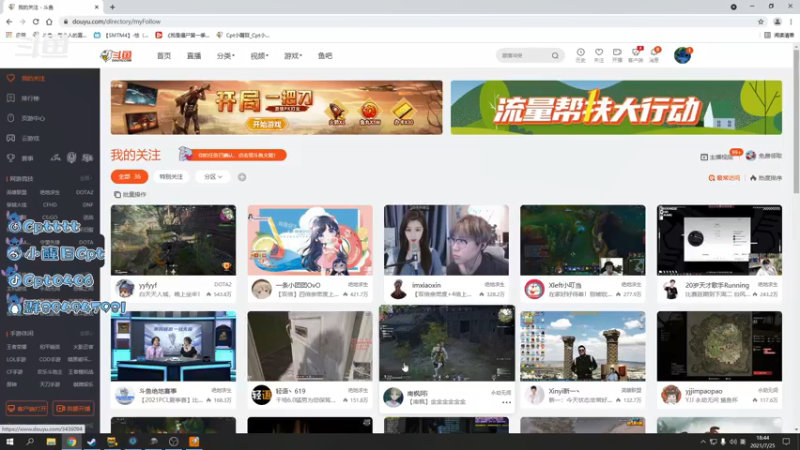Open yjjimpaopao stream thumbnail
The image size is (800, 450).
tap(719, 346)
